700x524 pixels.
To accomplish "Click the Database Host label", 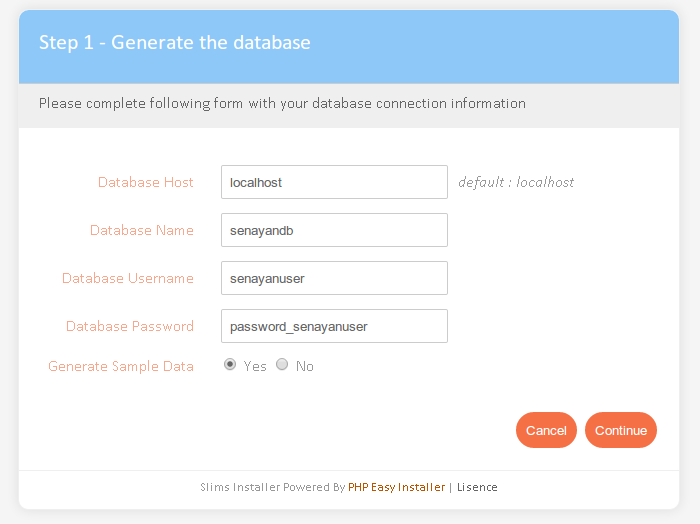I will pos(146,182).
